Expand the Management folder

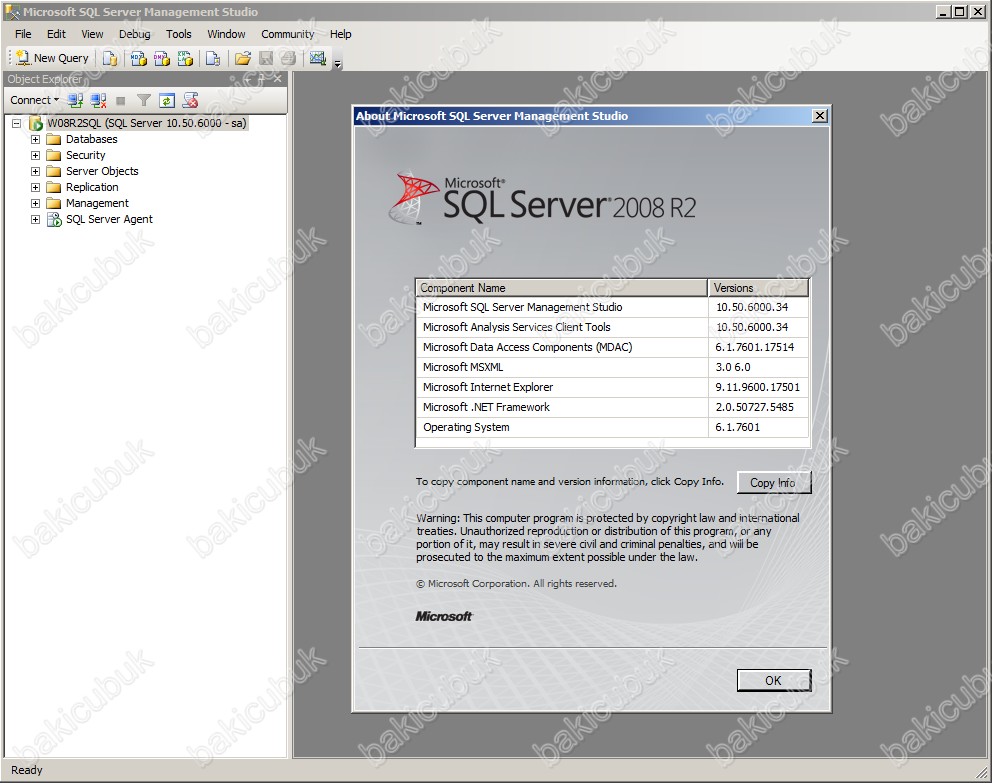[35, 204]
